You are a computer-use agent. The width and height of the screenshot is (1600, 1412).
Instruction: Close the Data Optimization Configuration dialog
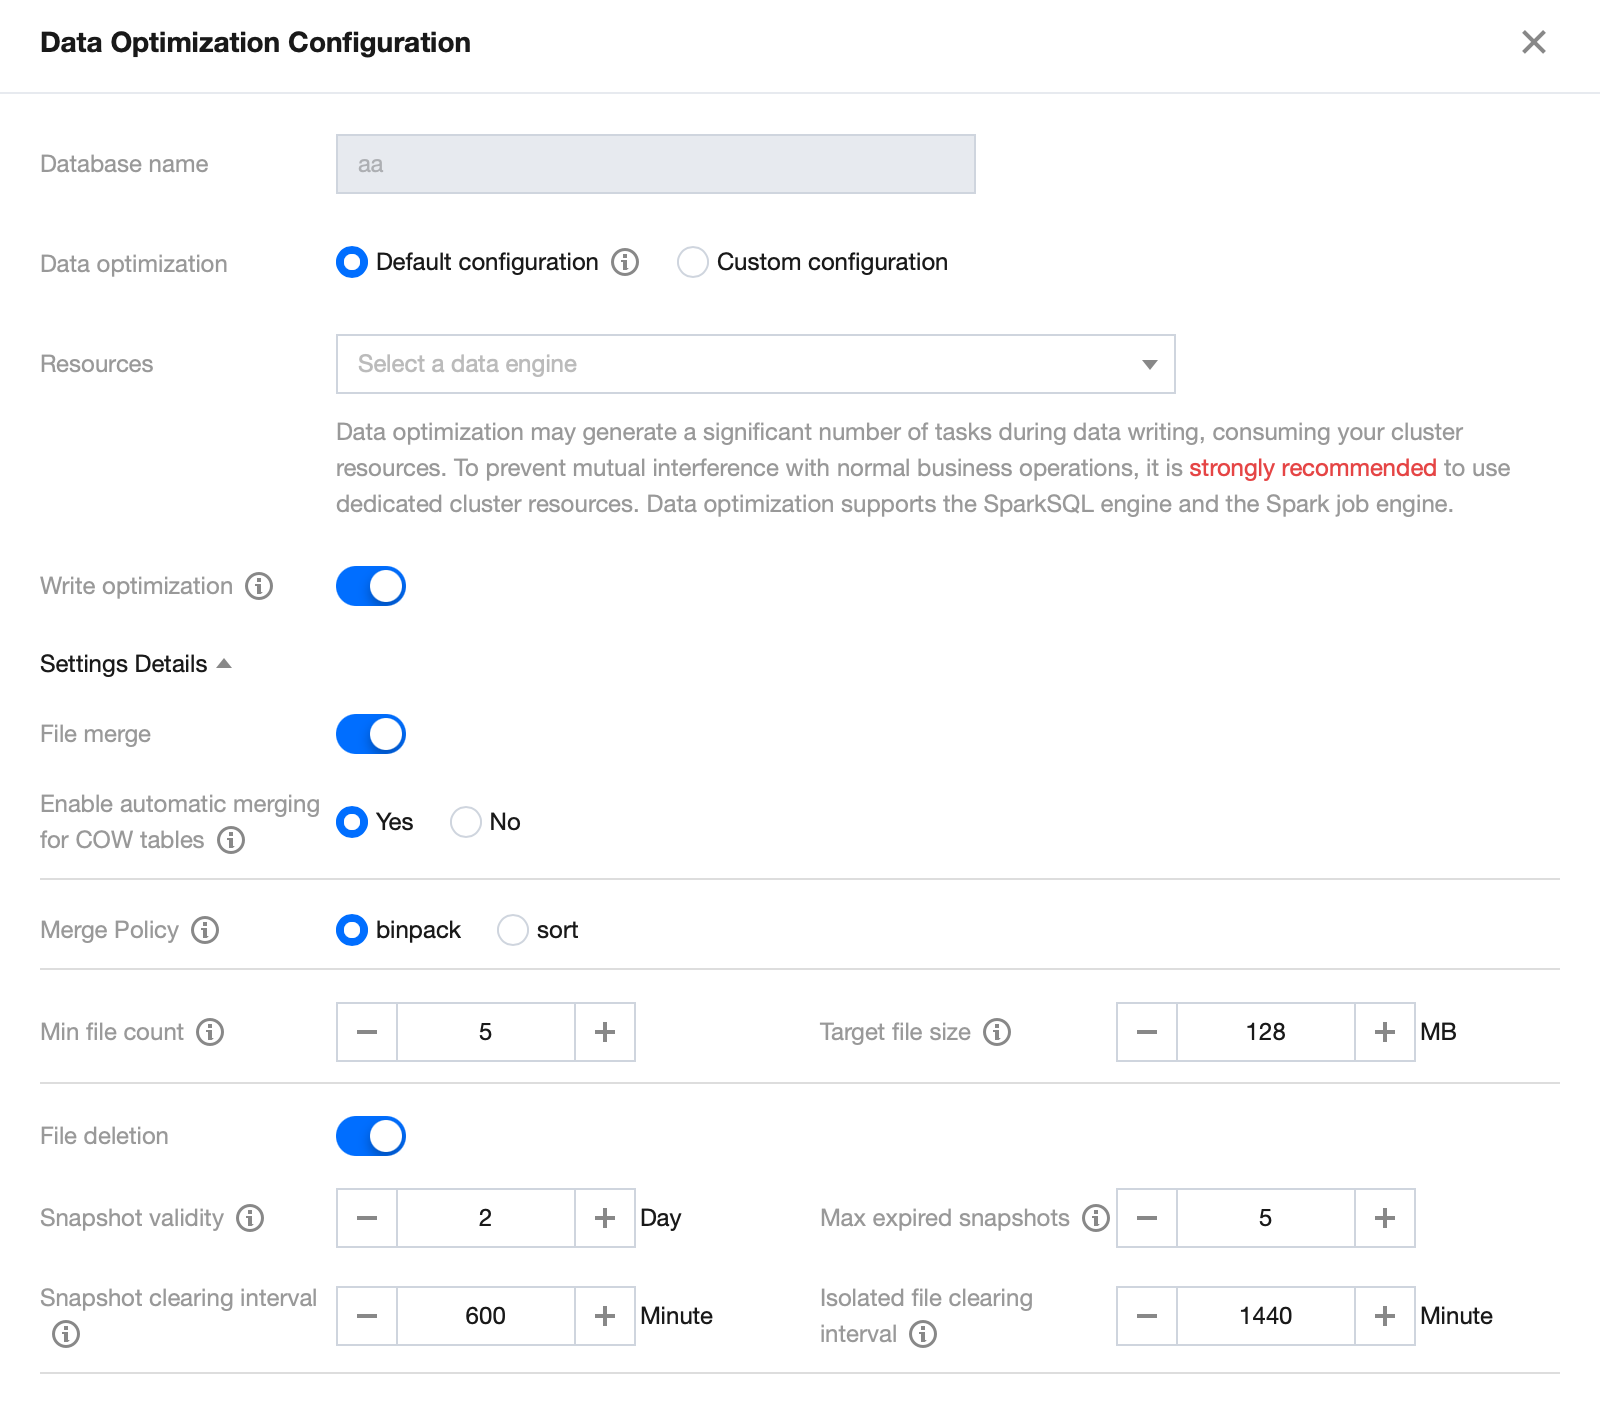point(1533,42)
